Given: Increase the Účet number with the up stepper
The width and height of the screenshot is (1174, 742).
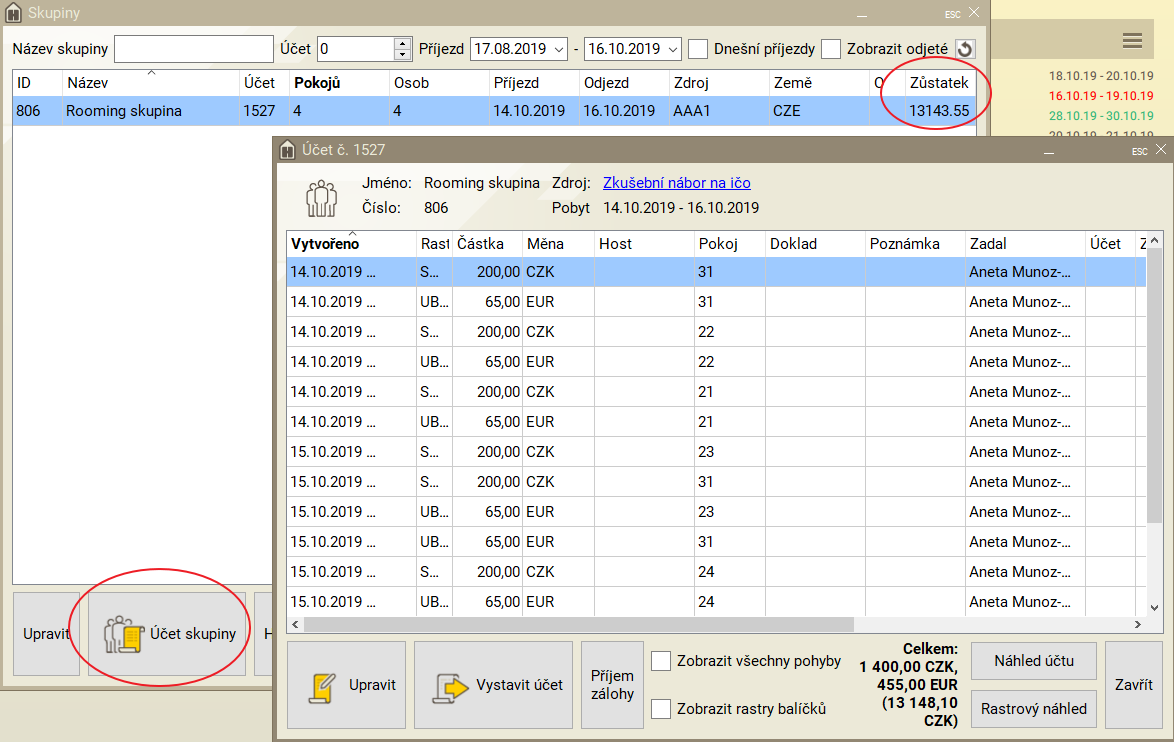Looking at the screenshot, I should [x=402, y=43].
